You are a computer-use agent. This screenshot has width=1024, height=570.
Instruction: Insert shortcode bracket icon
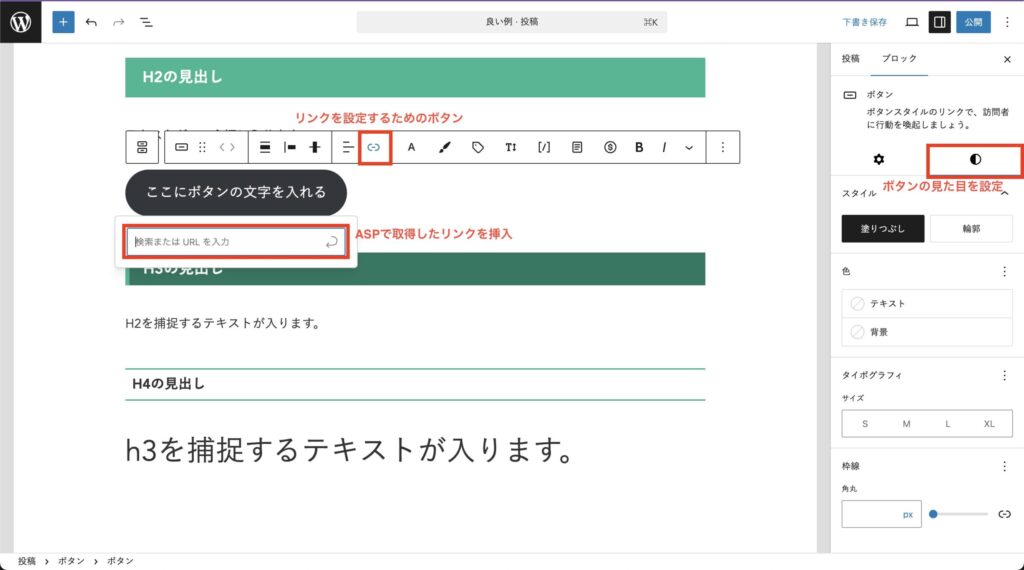(x=544, y=148)
